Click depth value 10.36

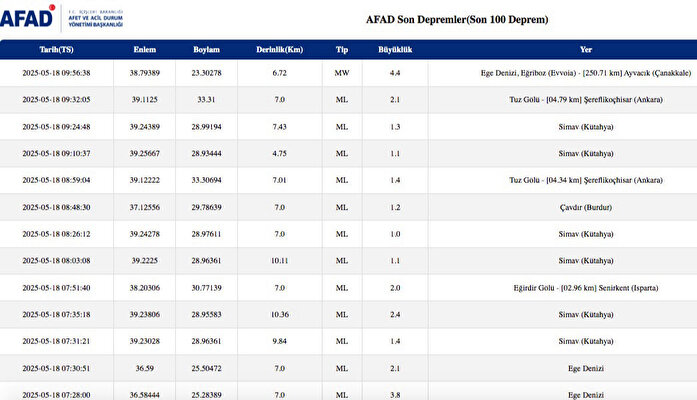pyautogui.click(x=280, y=314)
